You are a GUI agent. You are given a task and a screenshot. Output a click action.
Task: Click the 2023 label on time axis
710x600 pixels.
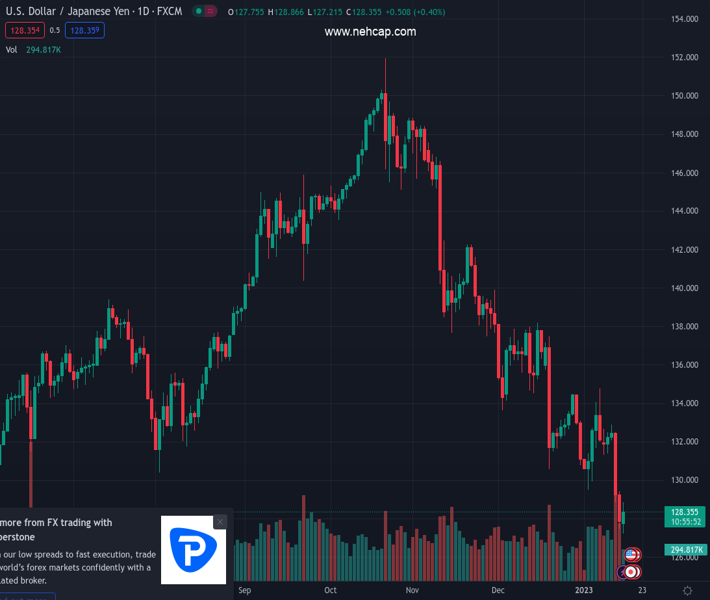[587, 591]
